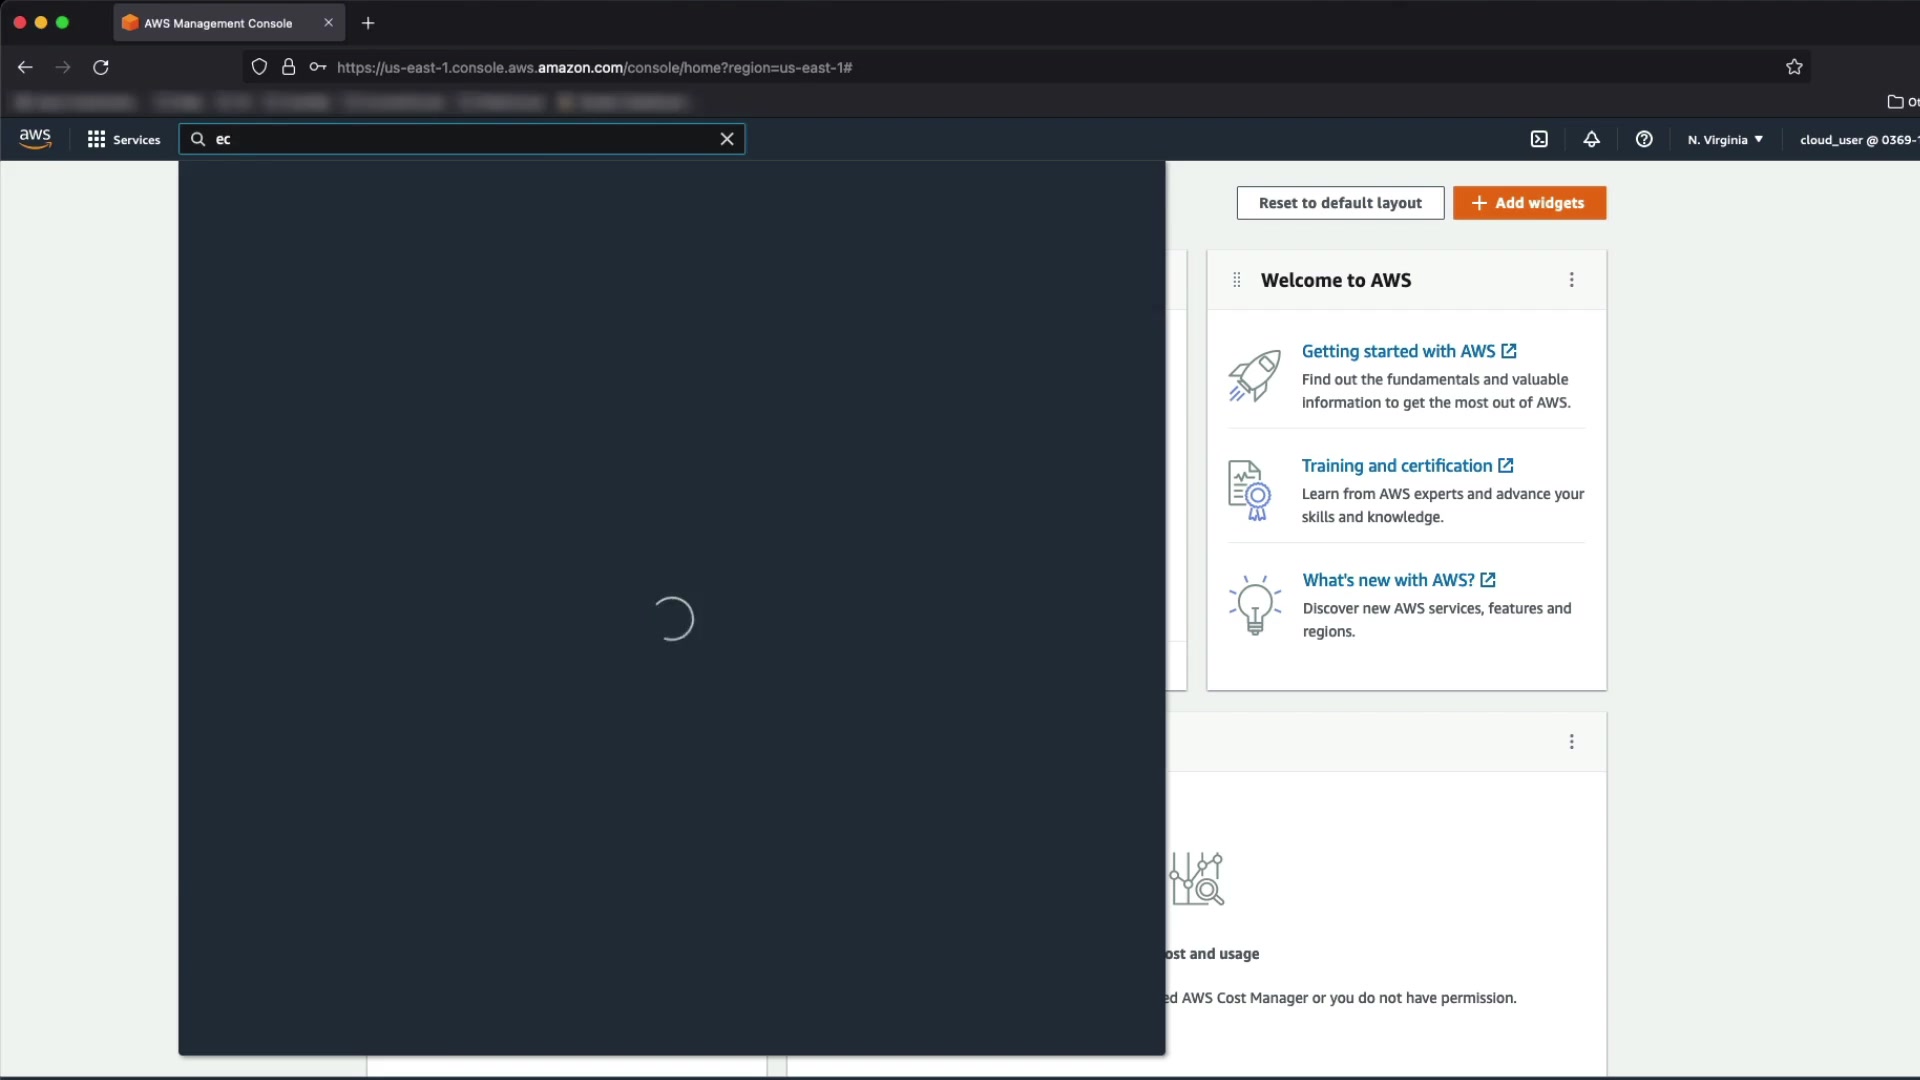Open the cloud_user account menu

[1858, 139]
